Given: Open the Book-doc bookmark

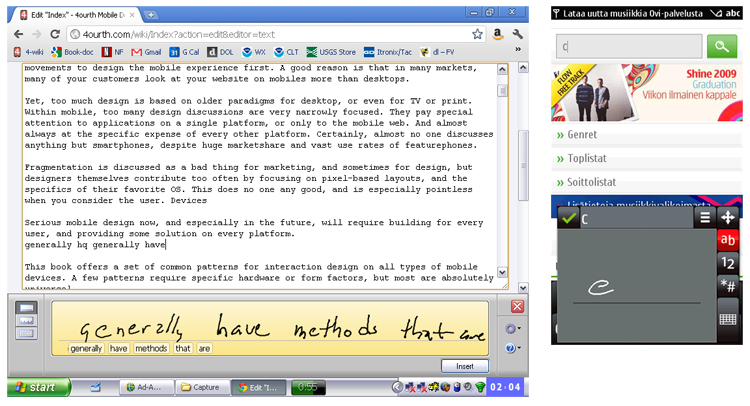Looking at the screenshot, I should pyautogui.click(x=73, y=52).
